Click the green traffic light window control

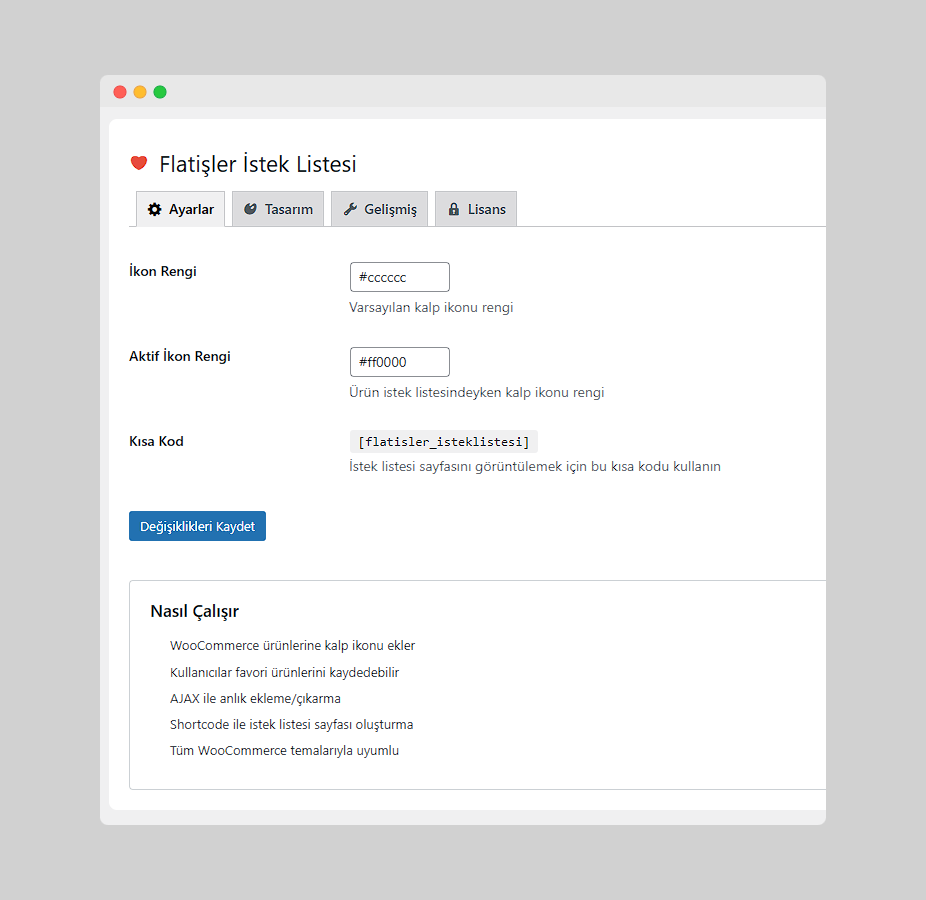(x=160, y=91)
